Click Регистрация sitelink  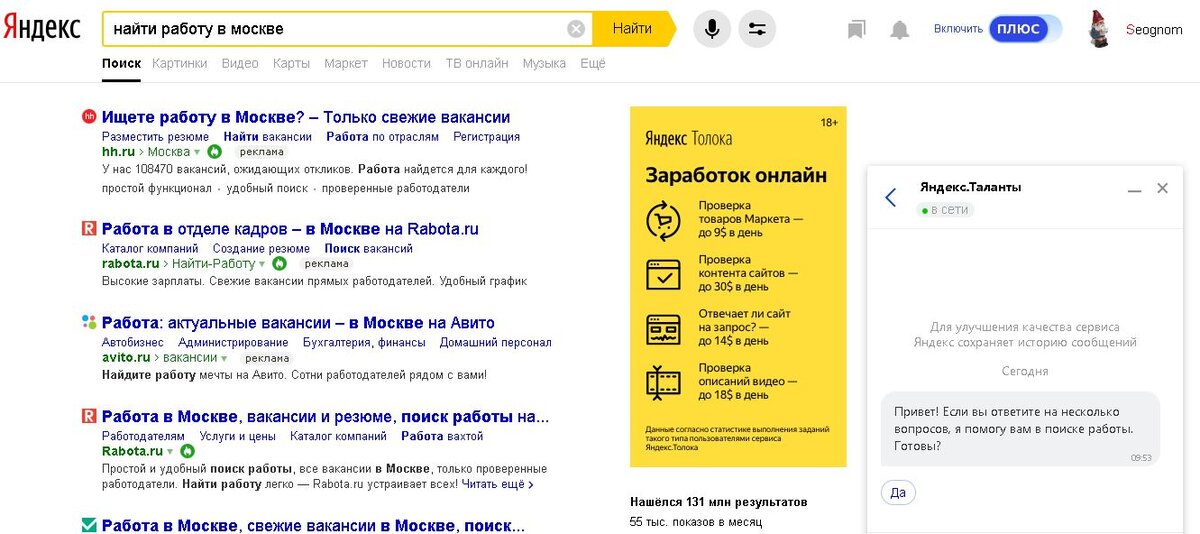coord(486,137)
